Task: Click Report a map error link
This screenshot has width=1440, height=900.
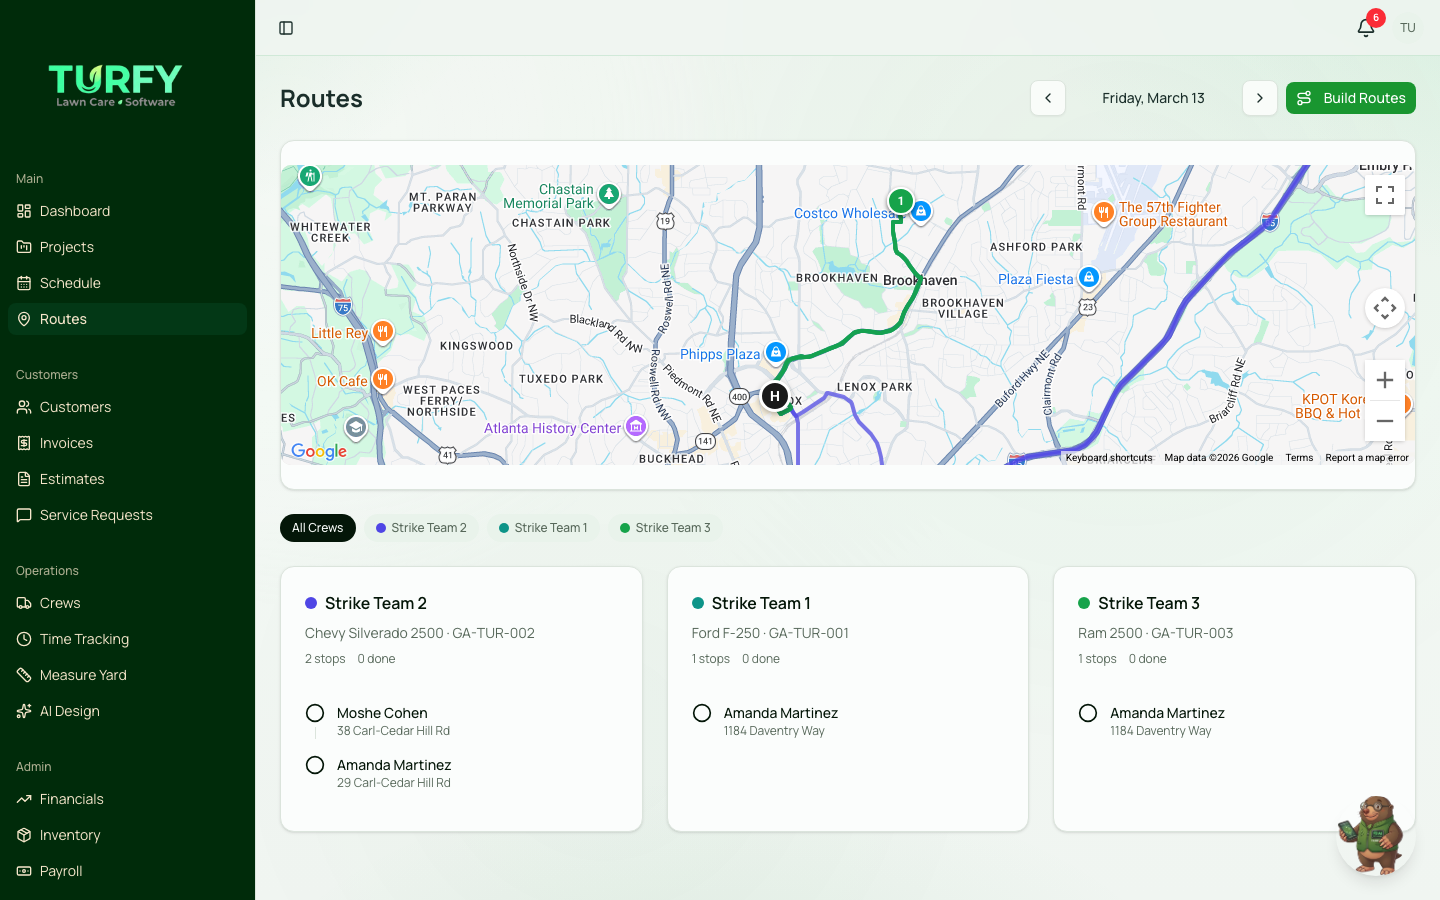Action: pos(1367,458)
